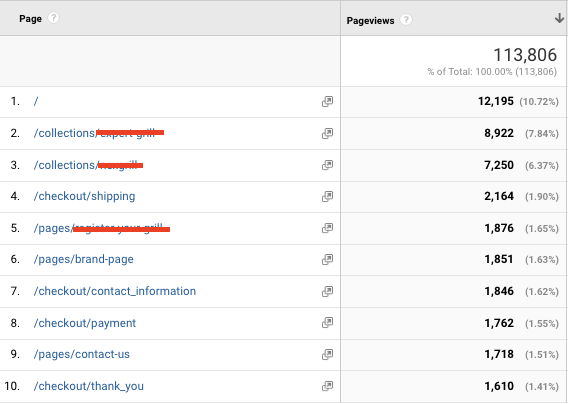
Task: Open external link icon for row 2
Action: tap(327, 133)
